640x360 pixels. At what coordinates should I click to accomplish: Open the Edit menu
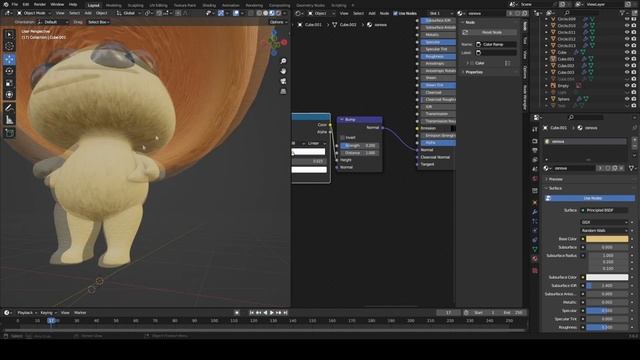[26, 4]
